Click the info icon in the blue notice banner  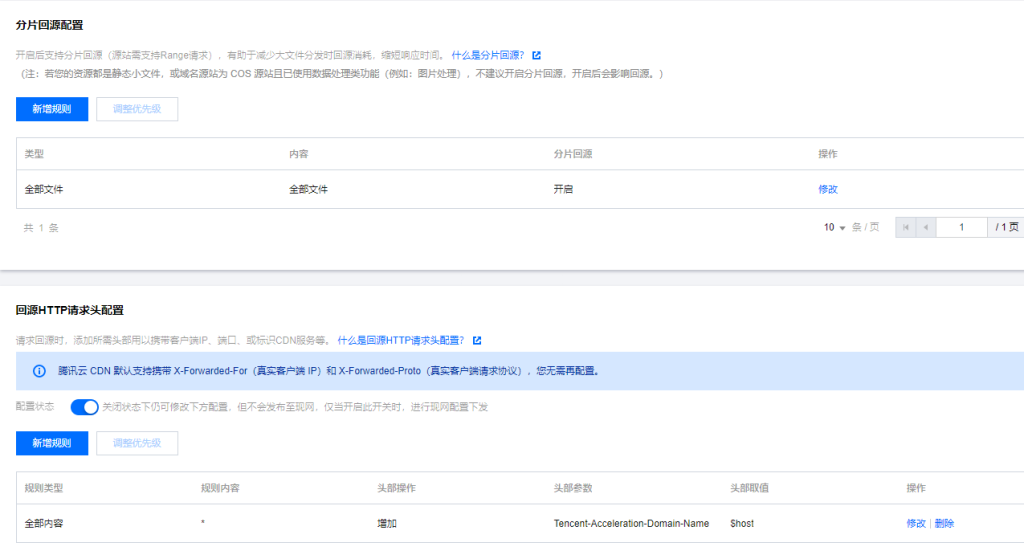tap(40, 371)
